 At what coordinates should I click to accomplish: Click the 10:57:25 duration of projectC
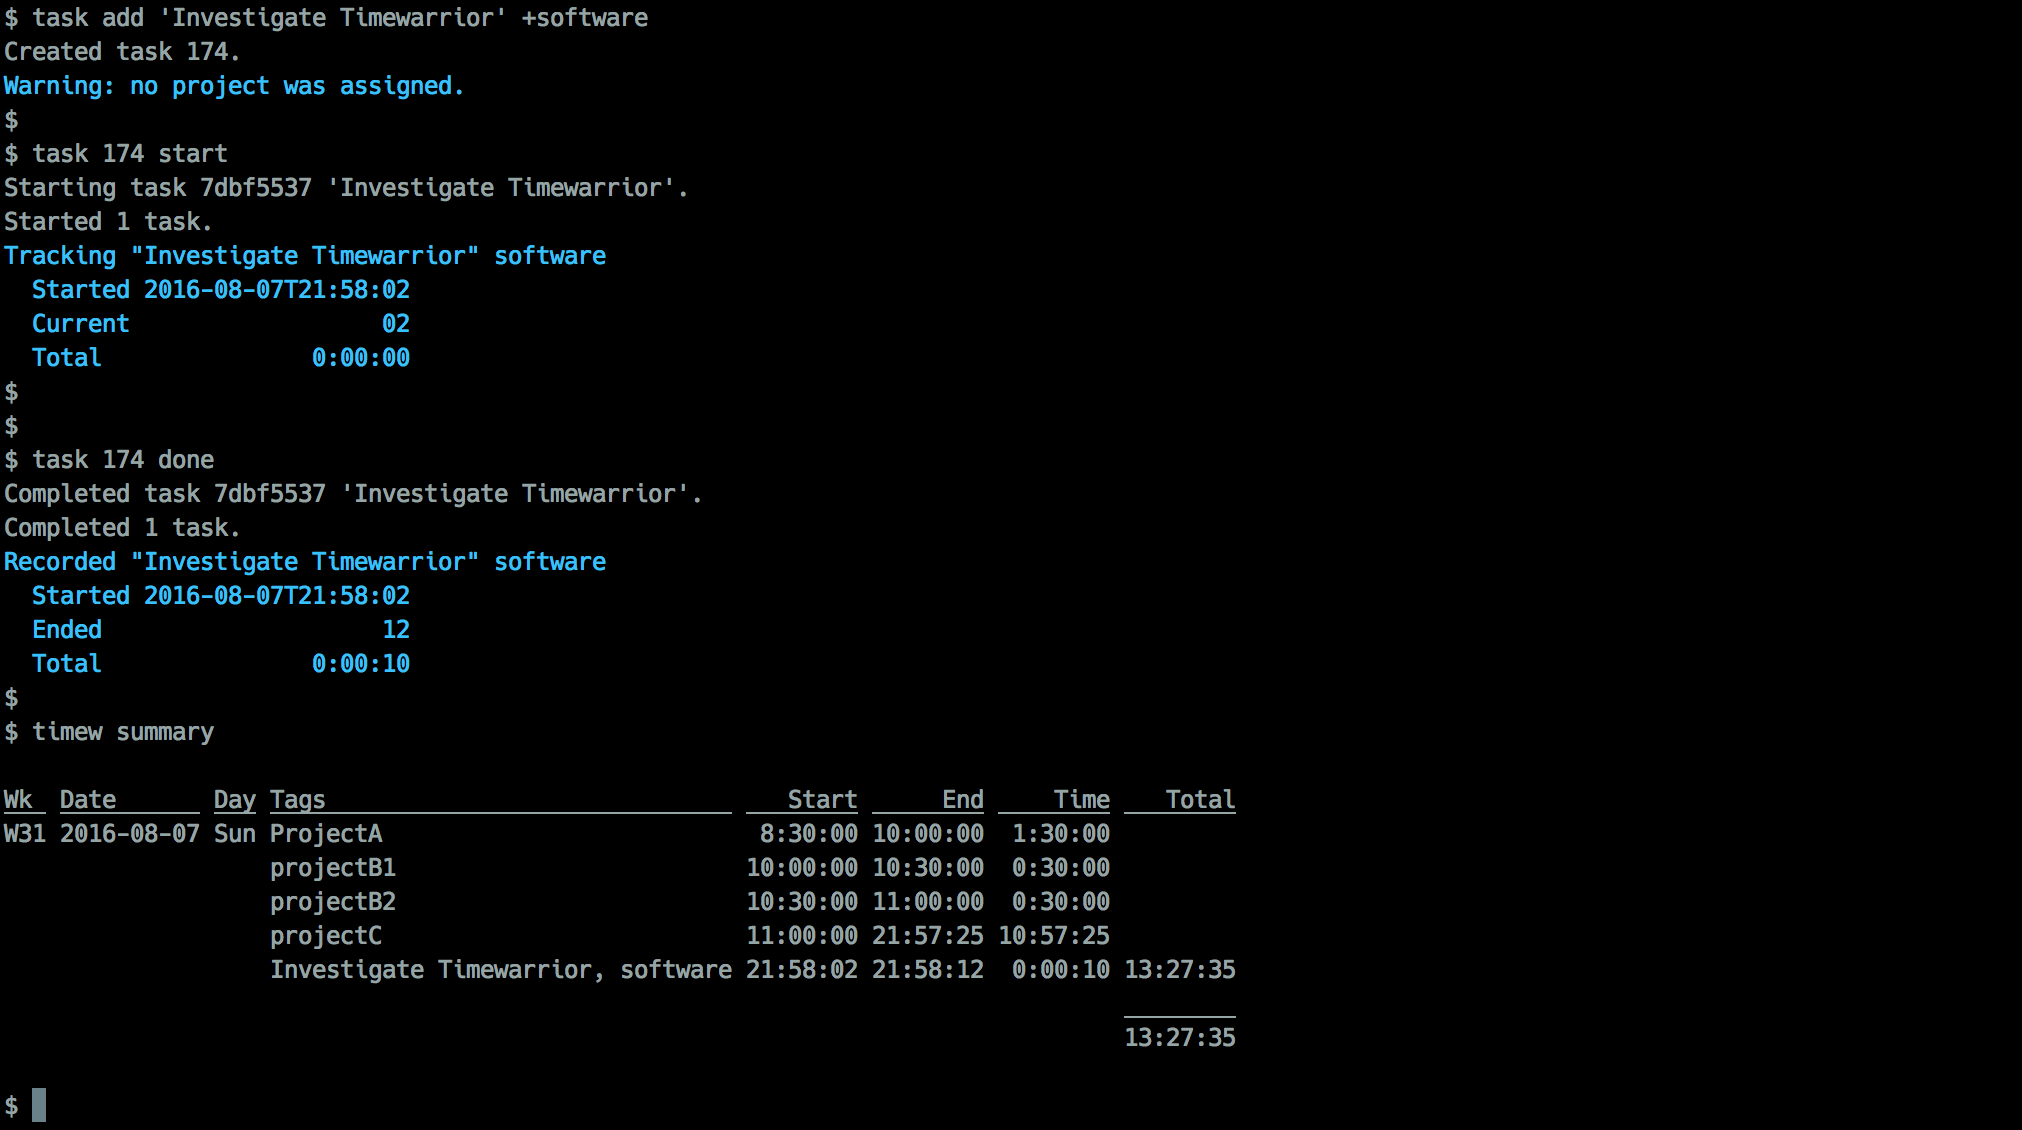(1054, 936)
